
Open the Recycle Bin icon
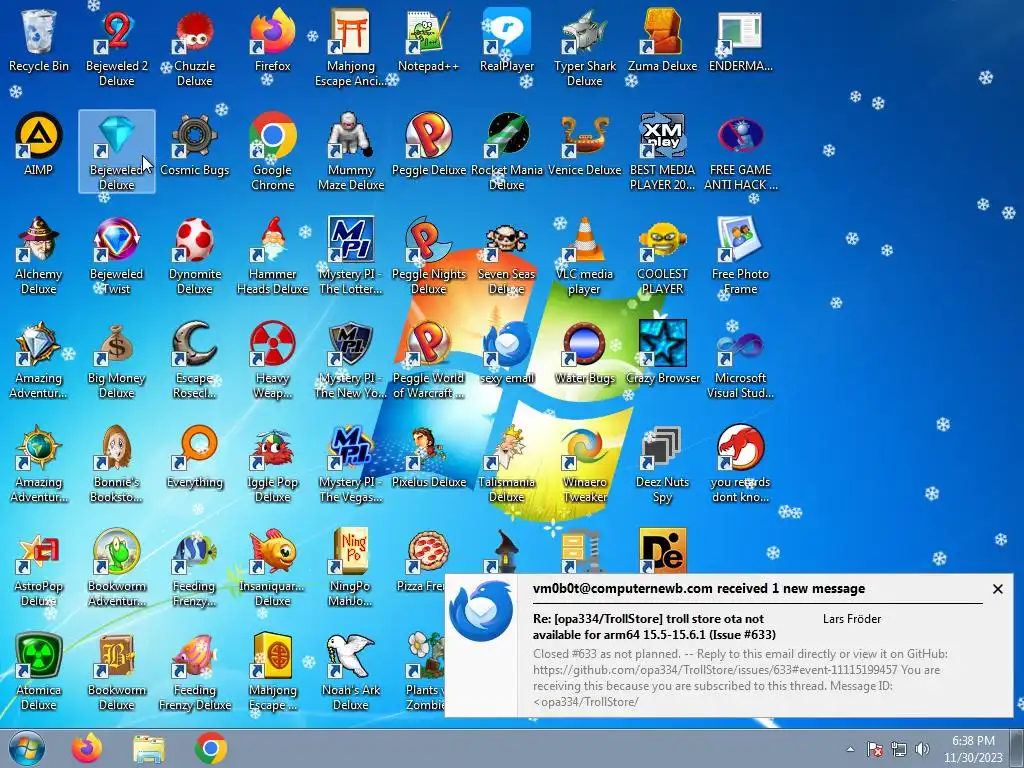coord(39,40)
